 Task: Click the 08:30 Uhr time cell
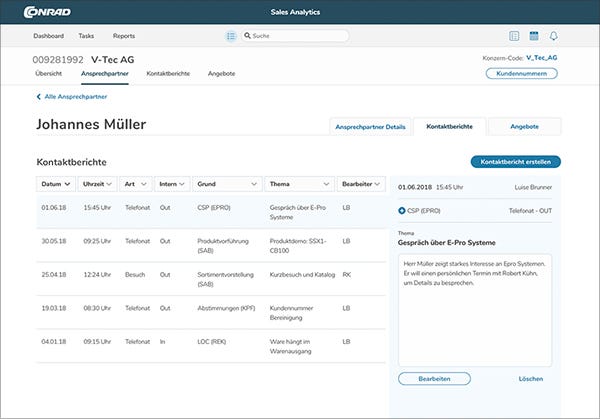coord(97,308)
